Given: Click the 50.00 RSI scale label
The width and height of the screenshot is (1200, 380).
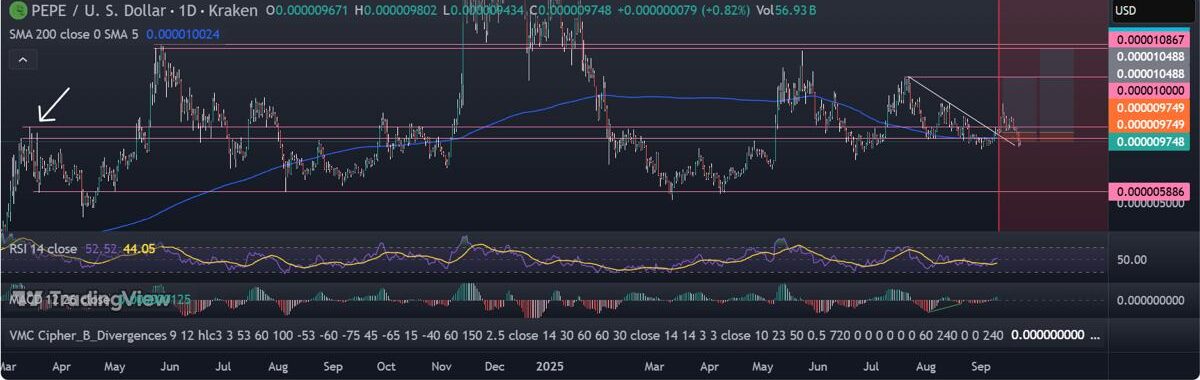Looking at the screenshot, I should pos(1132,259).
